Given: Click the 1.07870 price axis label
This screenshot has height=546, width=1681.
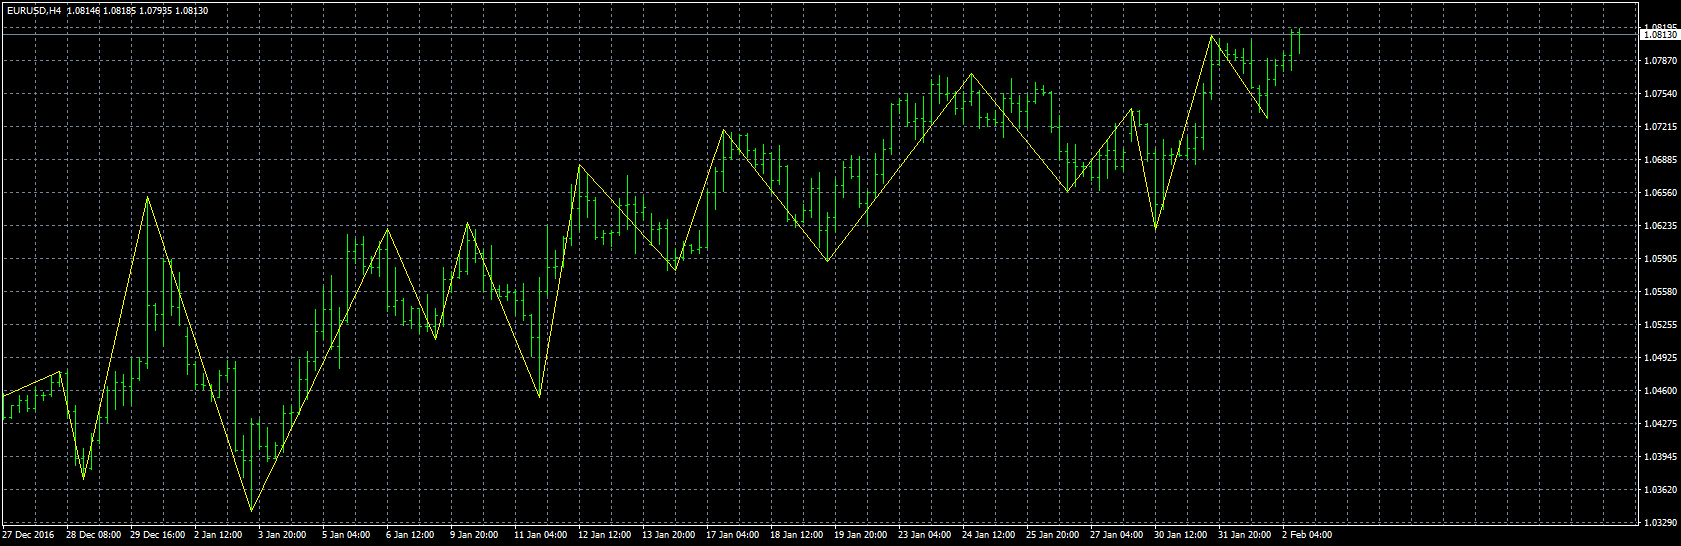Looking at the screenshot, I should pyautogui.click(x=1661, y=61).
